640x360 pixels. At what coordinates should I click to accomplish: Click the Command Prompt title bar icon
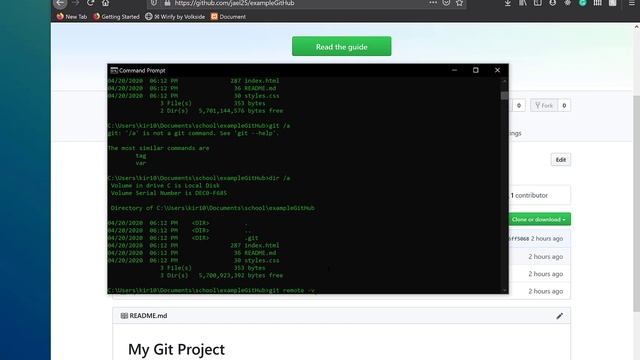point(114,70)
